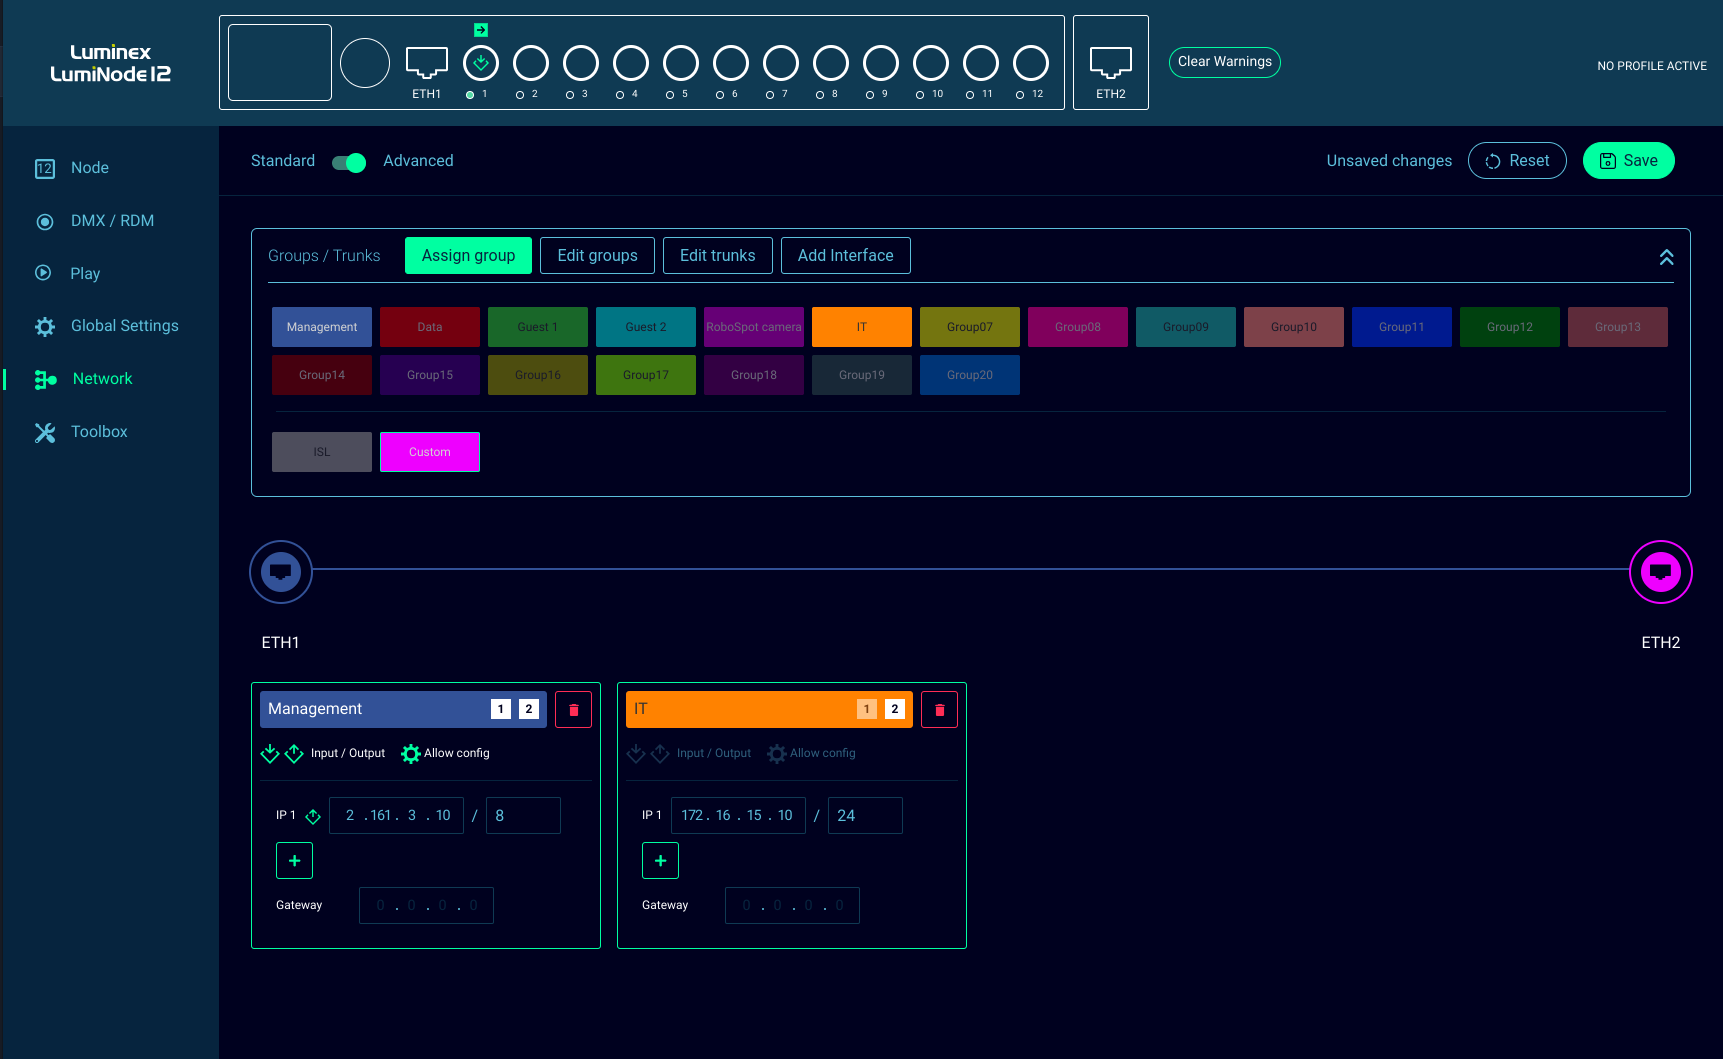This screenshot has width=1723, height=1059.
Task: Delete the IT interface with trash icon
Action: click(x=939, y=709)
